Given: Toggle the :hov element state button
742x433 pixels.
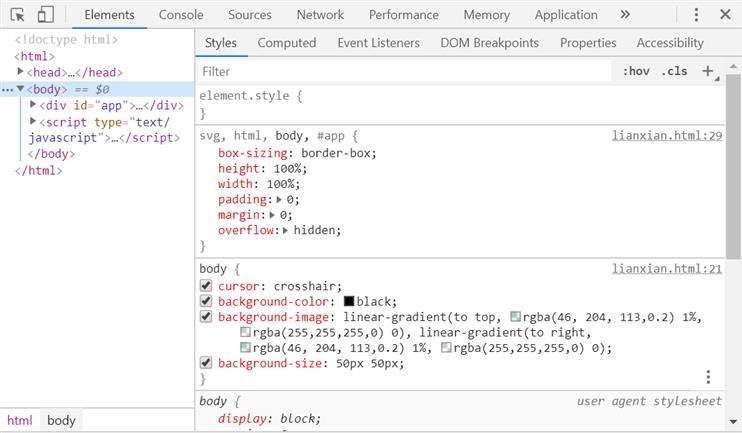Looking at the screenshot, I should point(636,71).
